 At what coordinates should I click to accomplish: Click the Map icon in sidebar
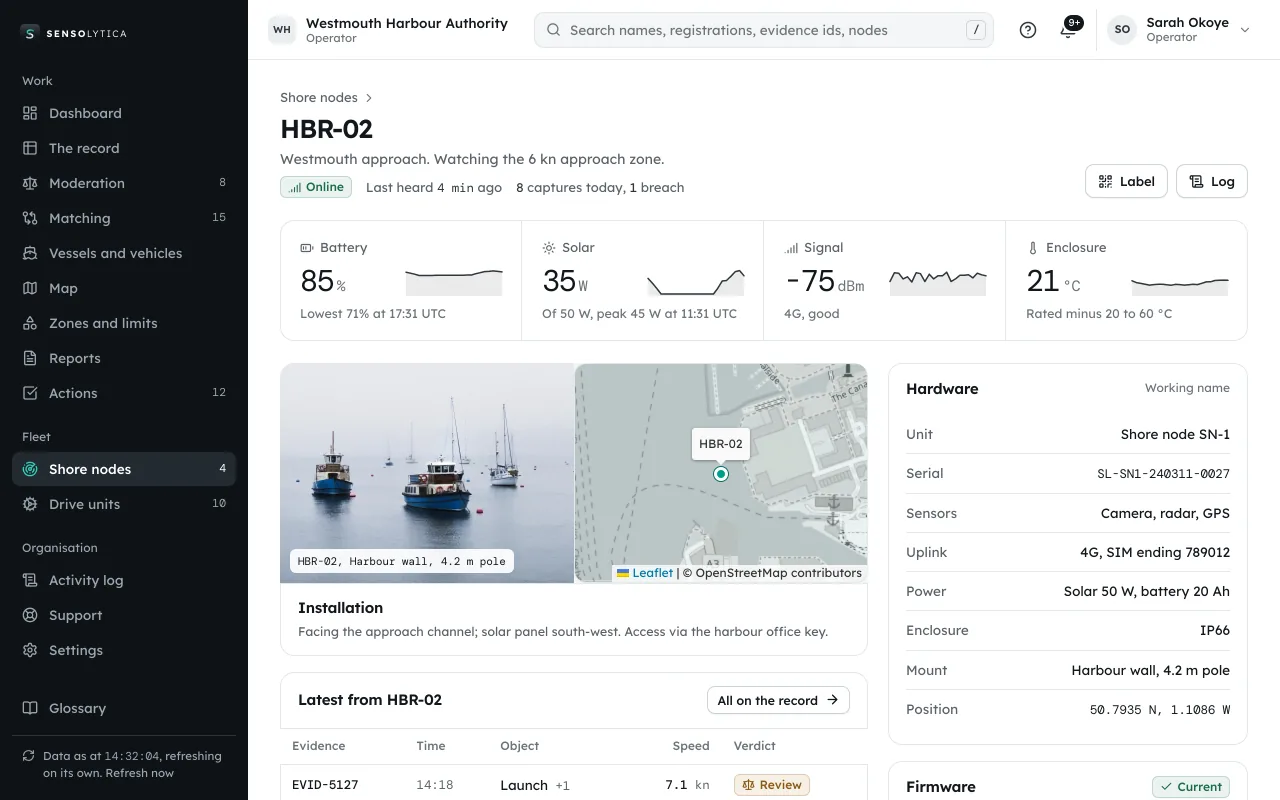(30, 288)
